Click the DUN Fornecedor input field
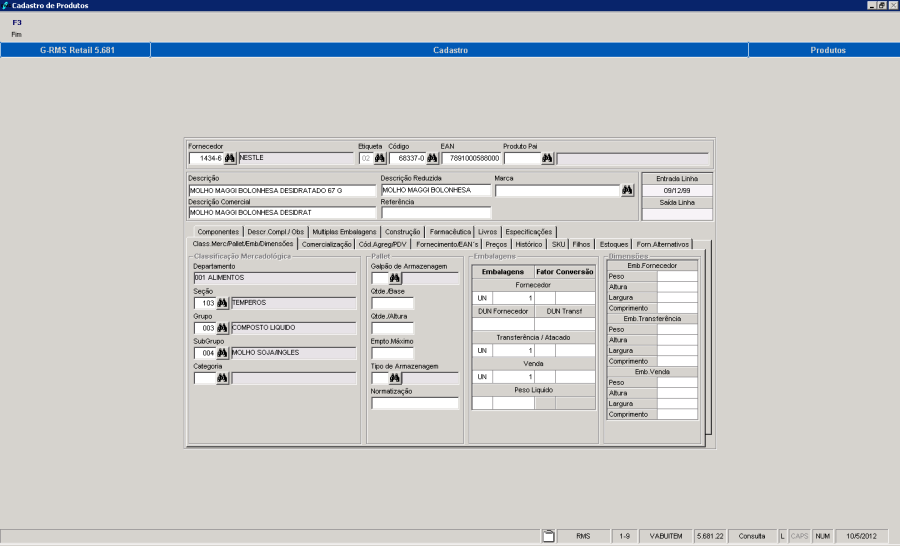The image size is (900, 546). [503, 324]
